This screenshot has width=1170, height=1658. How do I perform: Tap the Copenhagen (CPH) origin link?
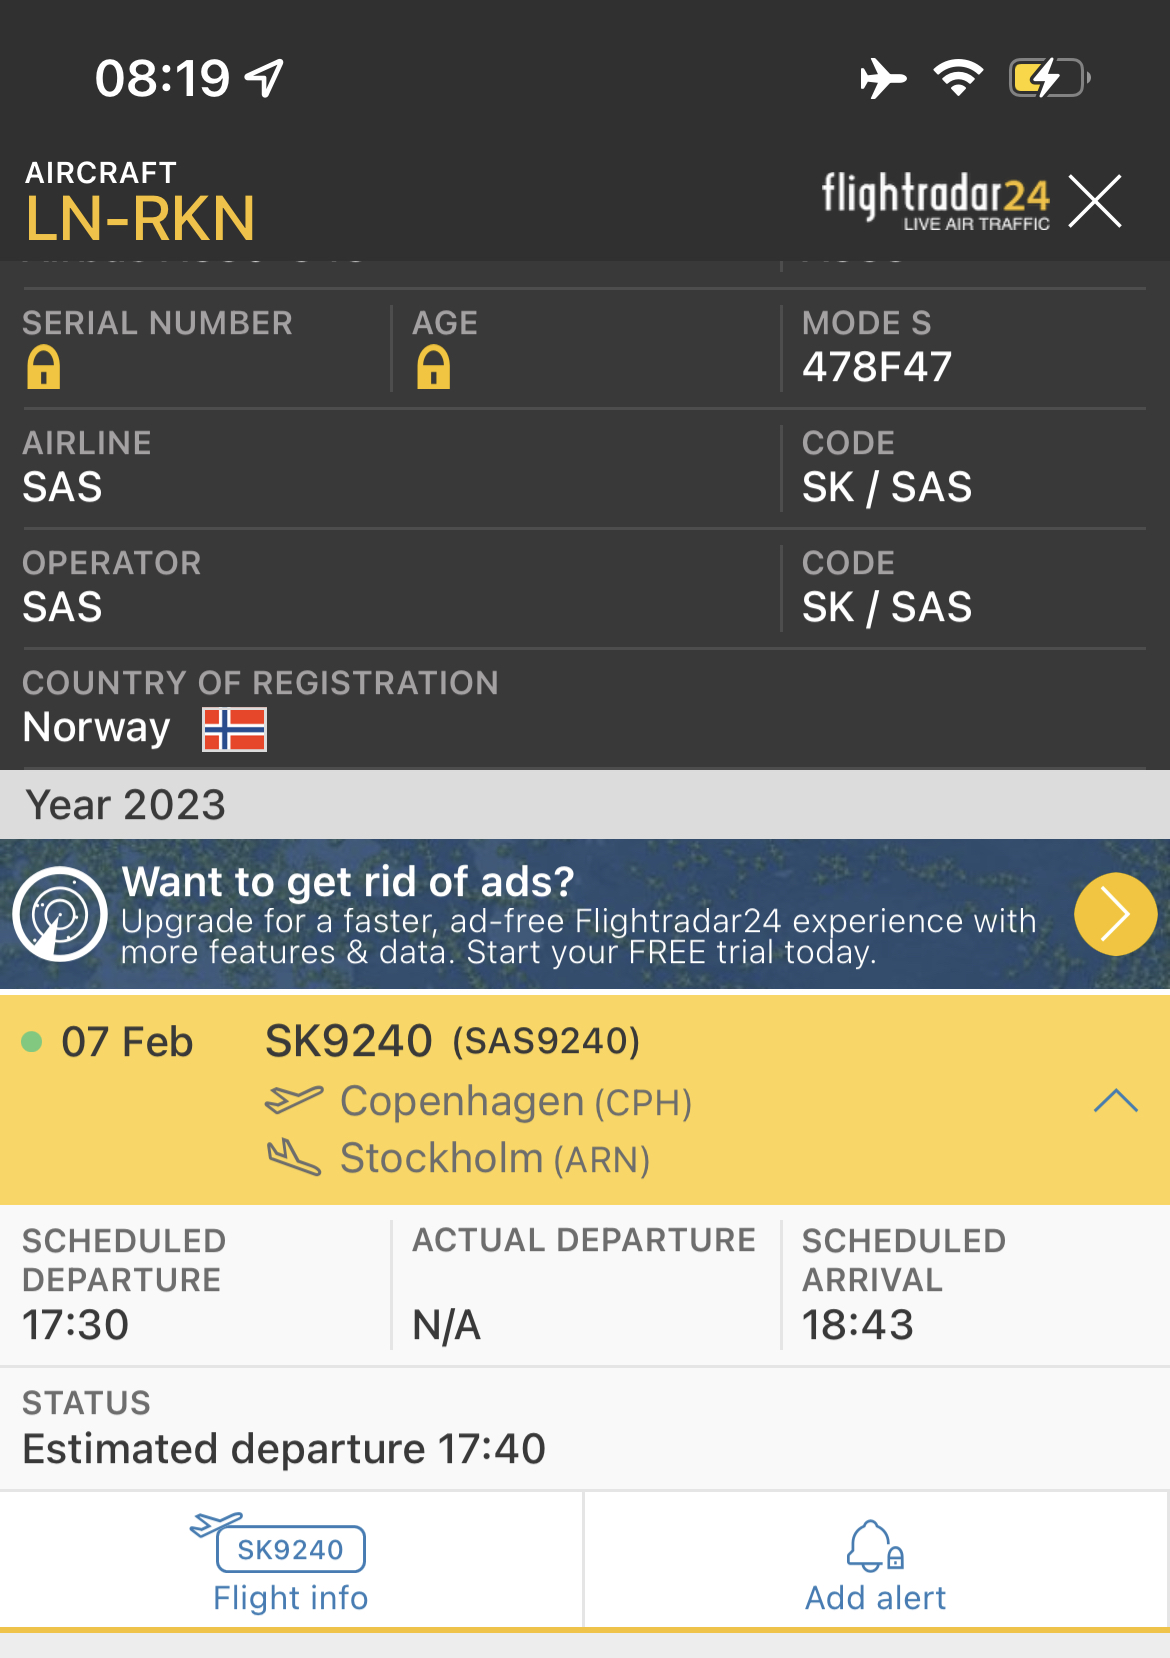pos(516,1102)
